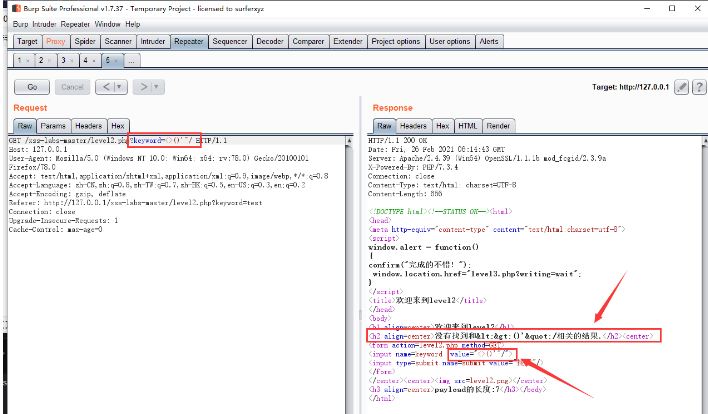
Task: Open the User options tab
Action: coord(450,42)
